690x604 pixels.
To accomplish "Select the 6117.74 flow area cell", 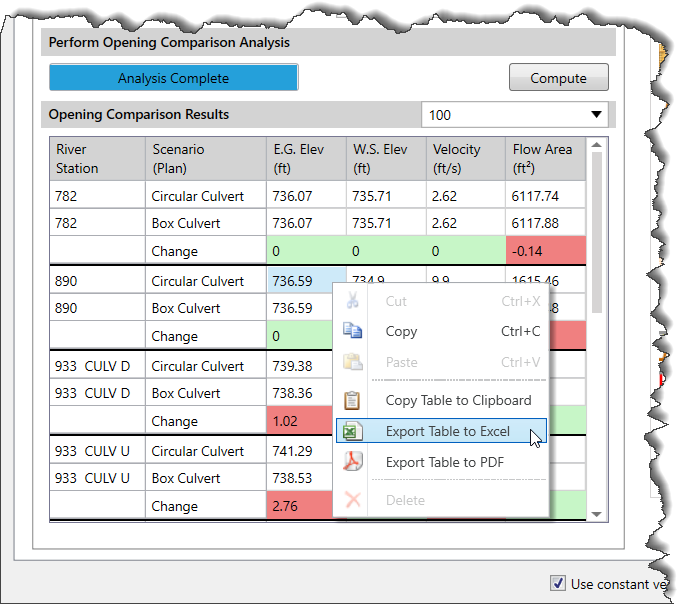I will 546,196.
